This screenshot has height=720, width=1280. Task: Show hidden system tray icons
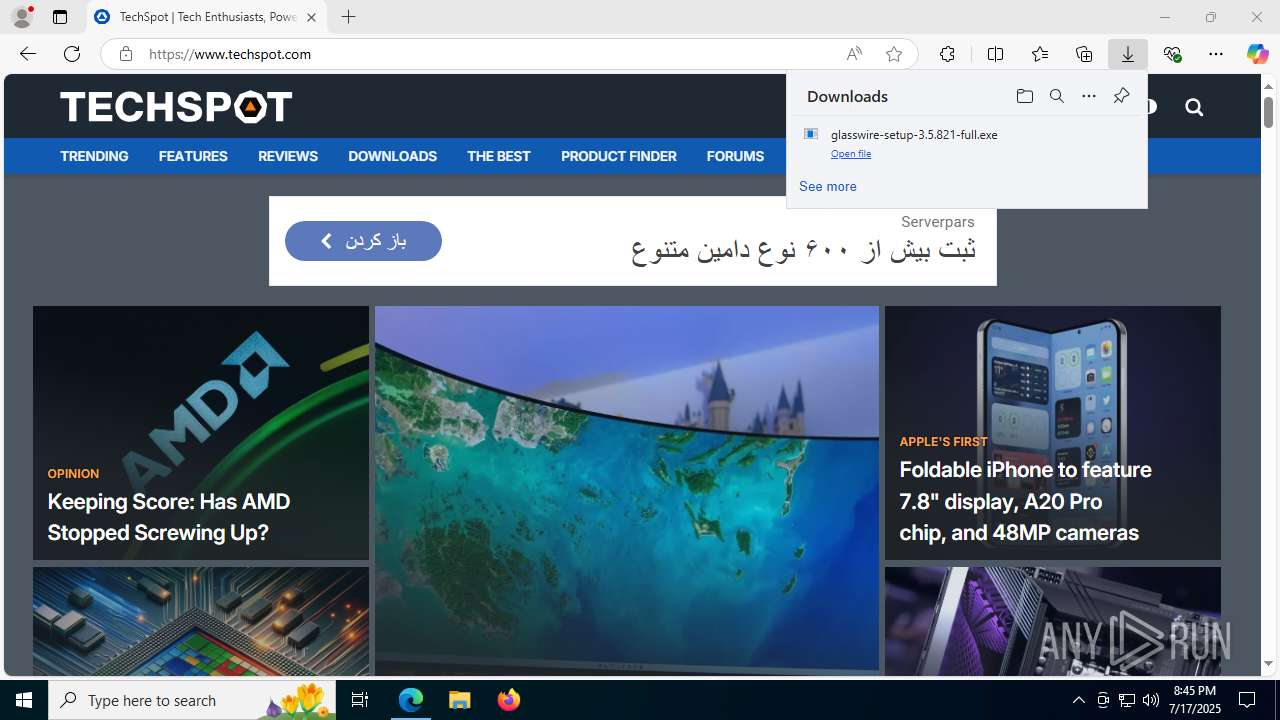point(1078,700)
